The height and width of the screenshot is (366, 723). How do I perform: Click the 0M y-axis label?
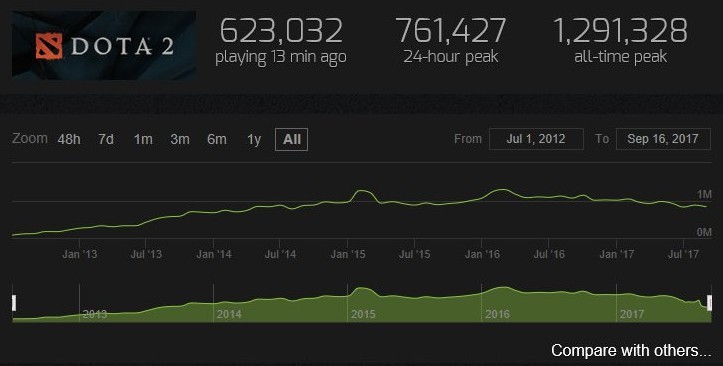tap(704, 232)
